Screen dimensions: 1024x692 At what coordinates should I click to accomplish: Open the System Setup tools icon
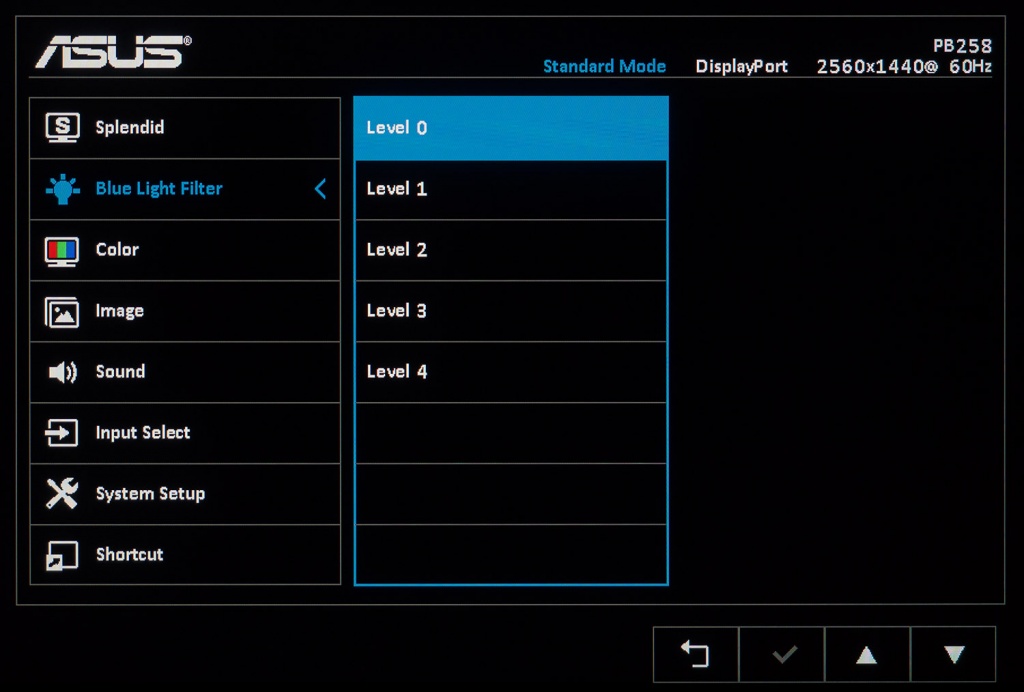coord(62,494)
